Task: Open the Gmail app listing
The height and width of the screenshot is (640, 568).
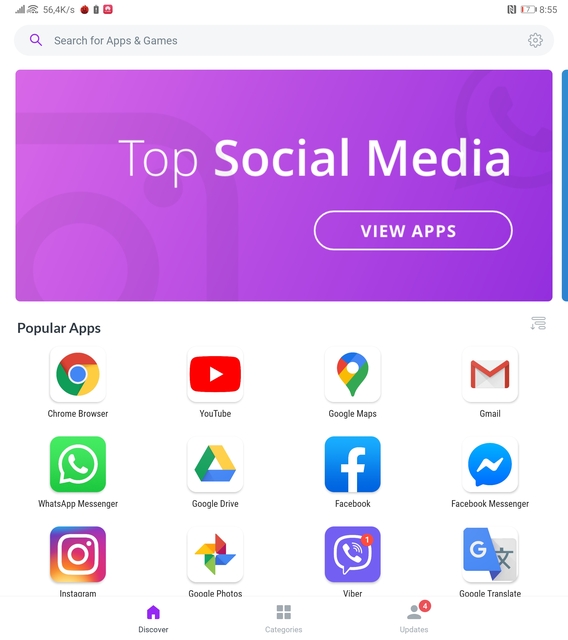Action: click(490, 374)
